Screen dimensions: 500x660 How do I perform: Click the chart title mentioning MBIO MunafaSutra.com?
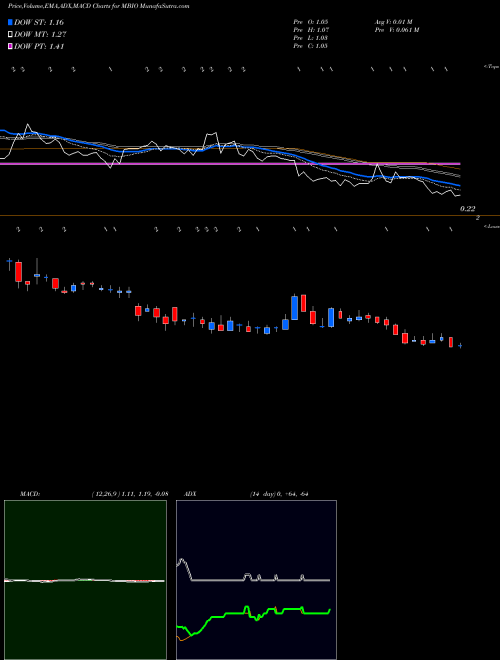[98, 6]
